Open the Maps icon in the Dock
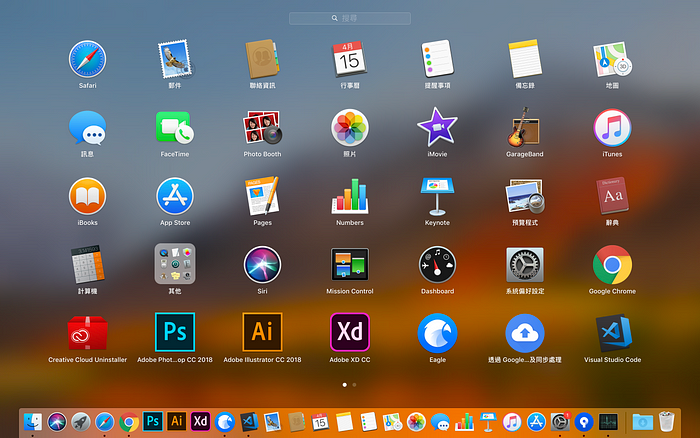 click(392, 422)
